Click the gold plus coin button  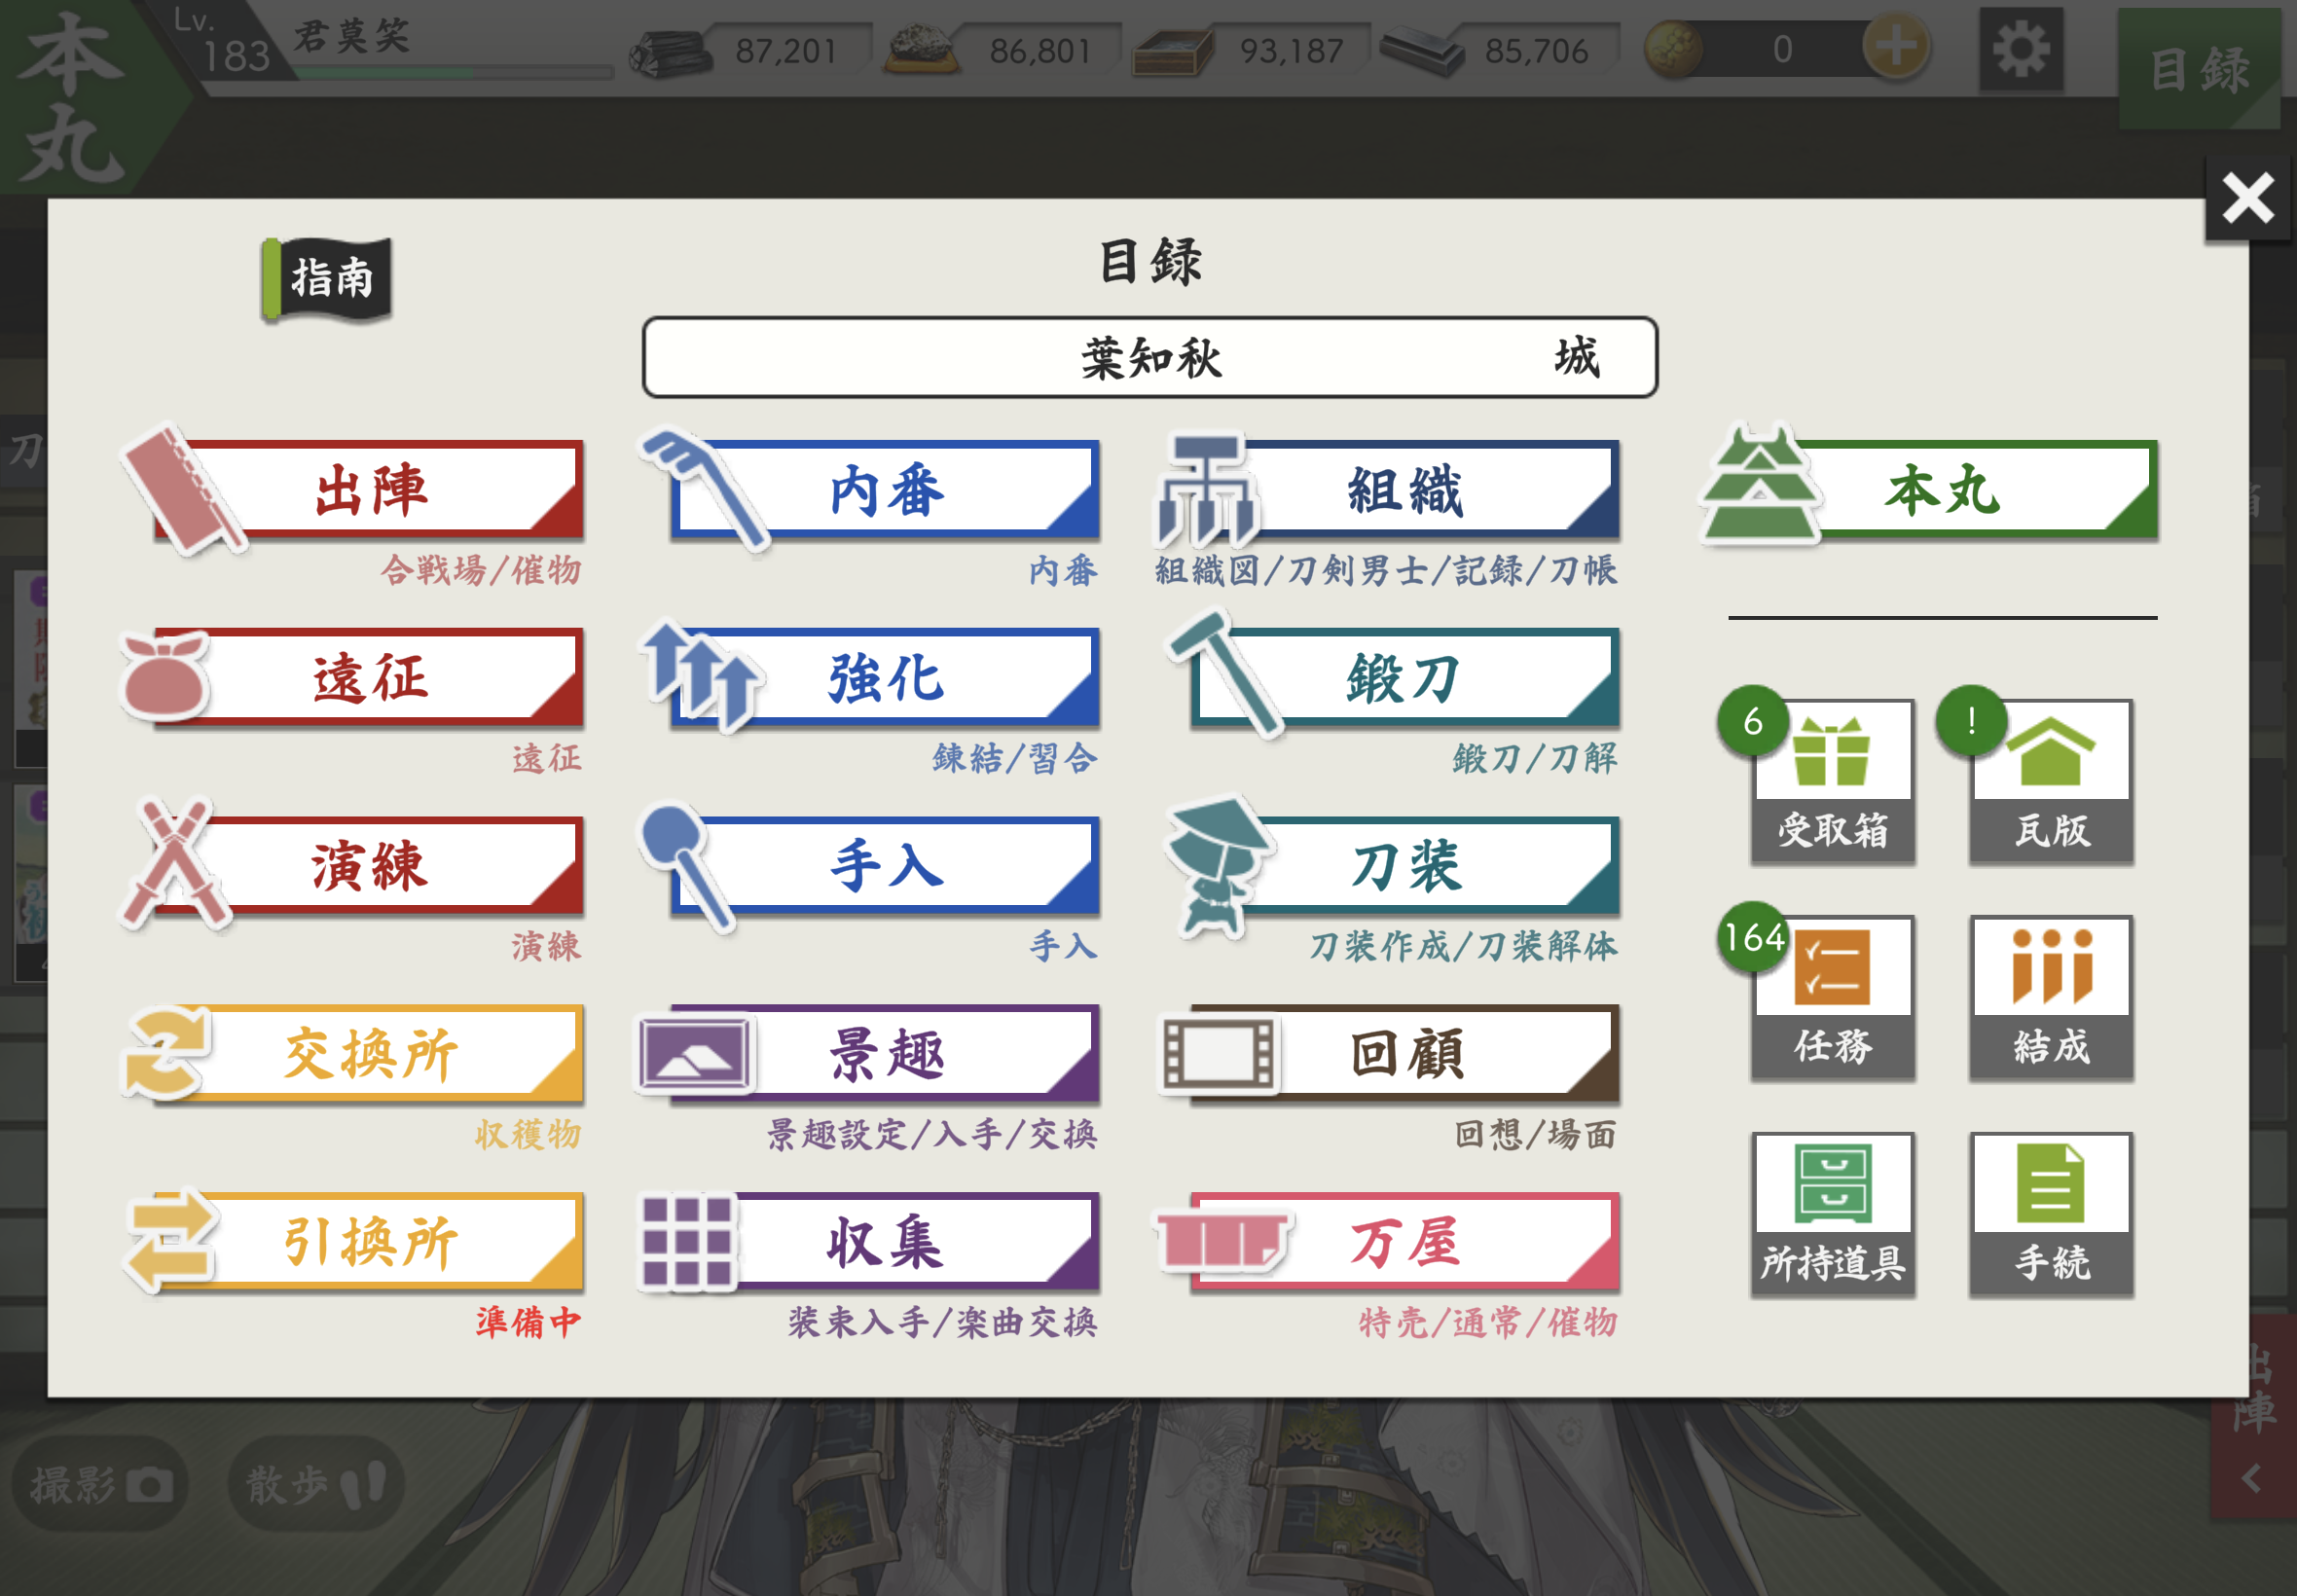click(x=1895, y=47)
